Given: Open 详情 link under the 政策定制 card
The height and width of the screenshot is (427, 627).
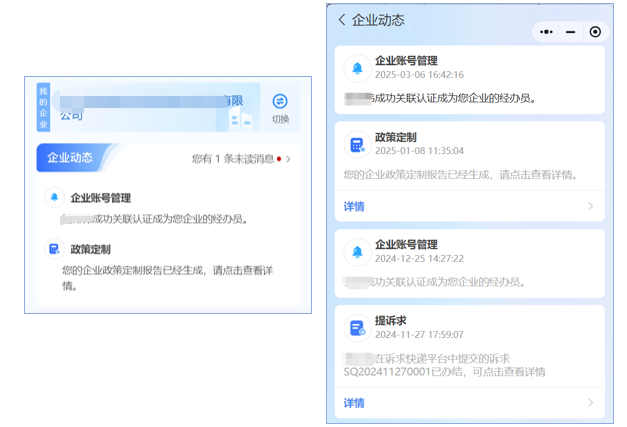Looking at the screenshot, I should coord(354,207).
